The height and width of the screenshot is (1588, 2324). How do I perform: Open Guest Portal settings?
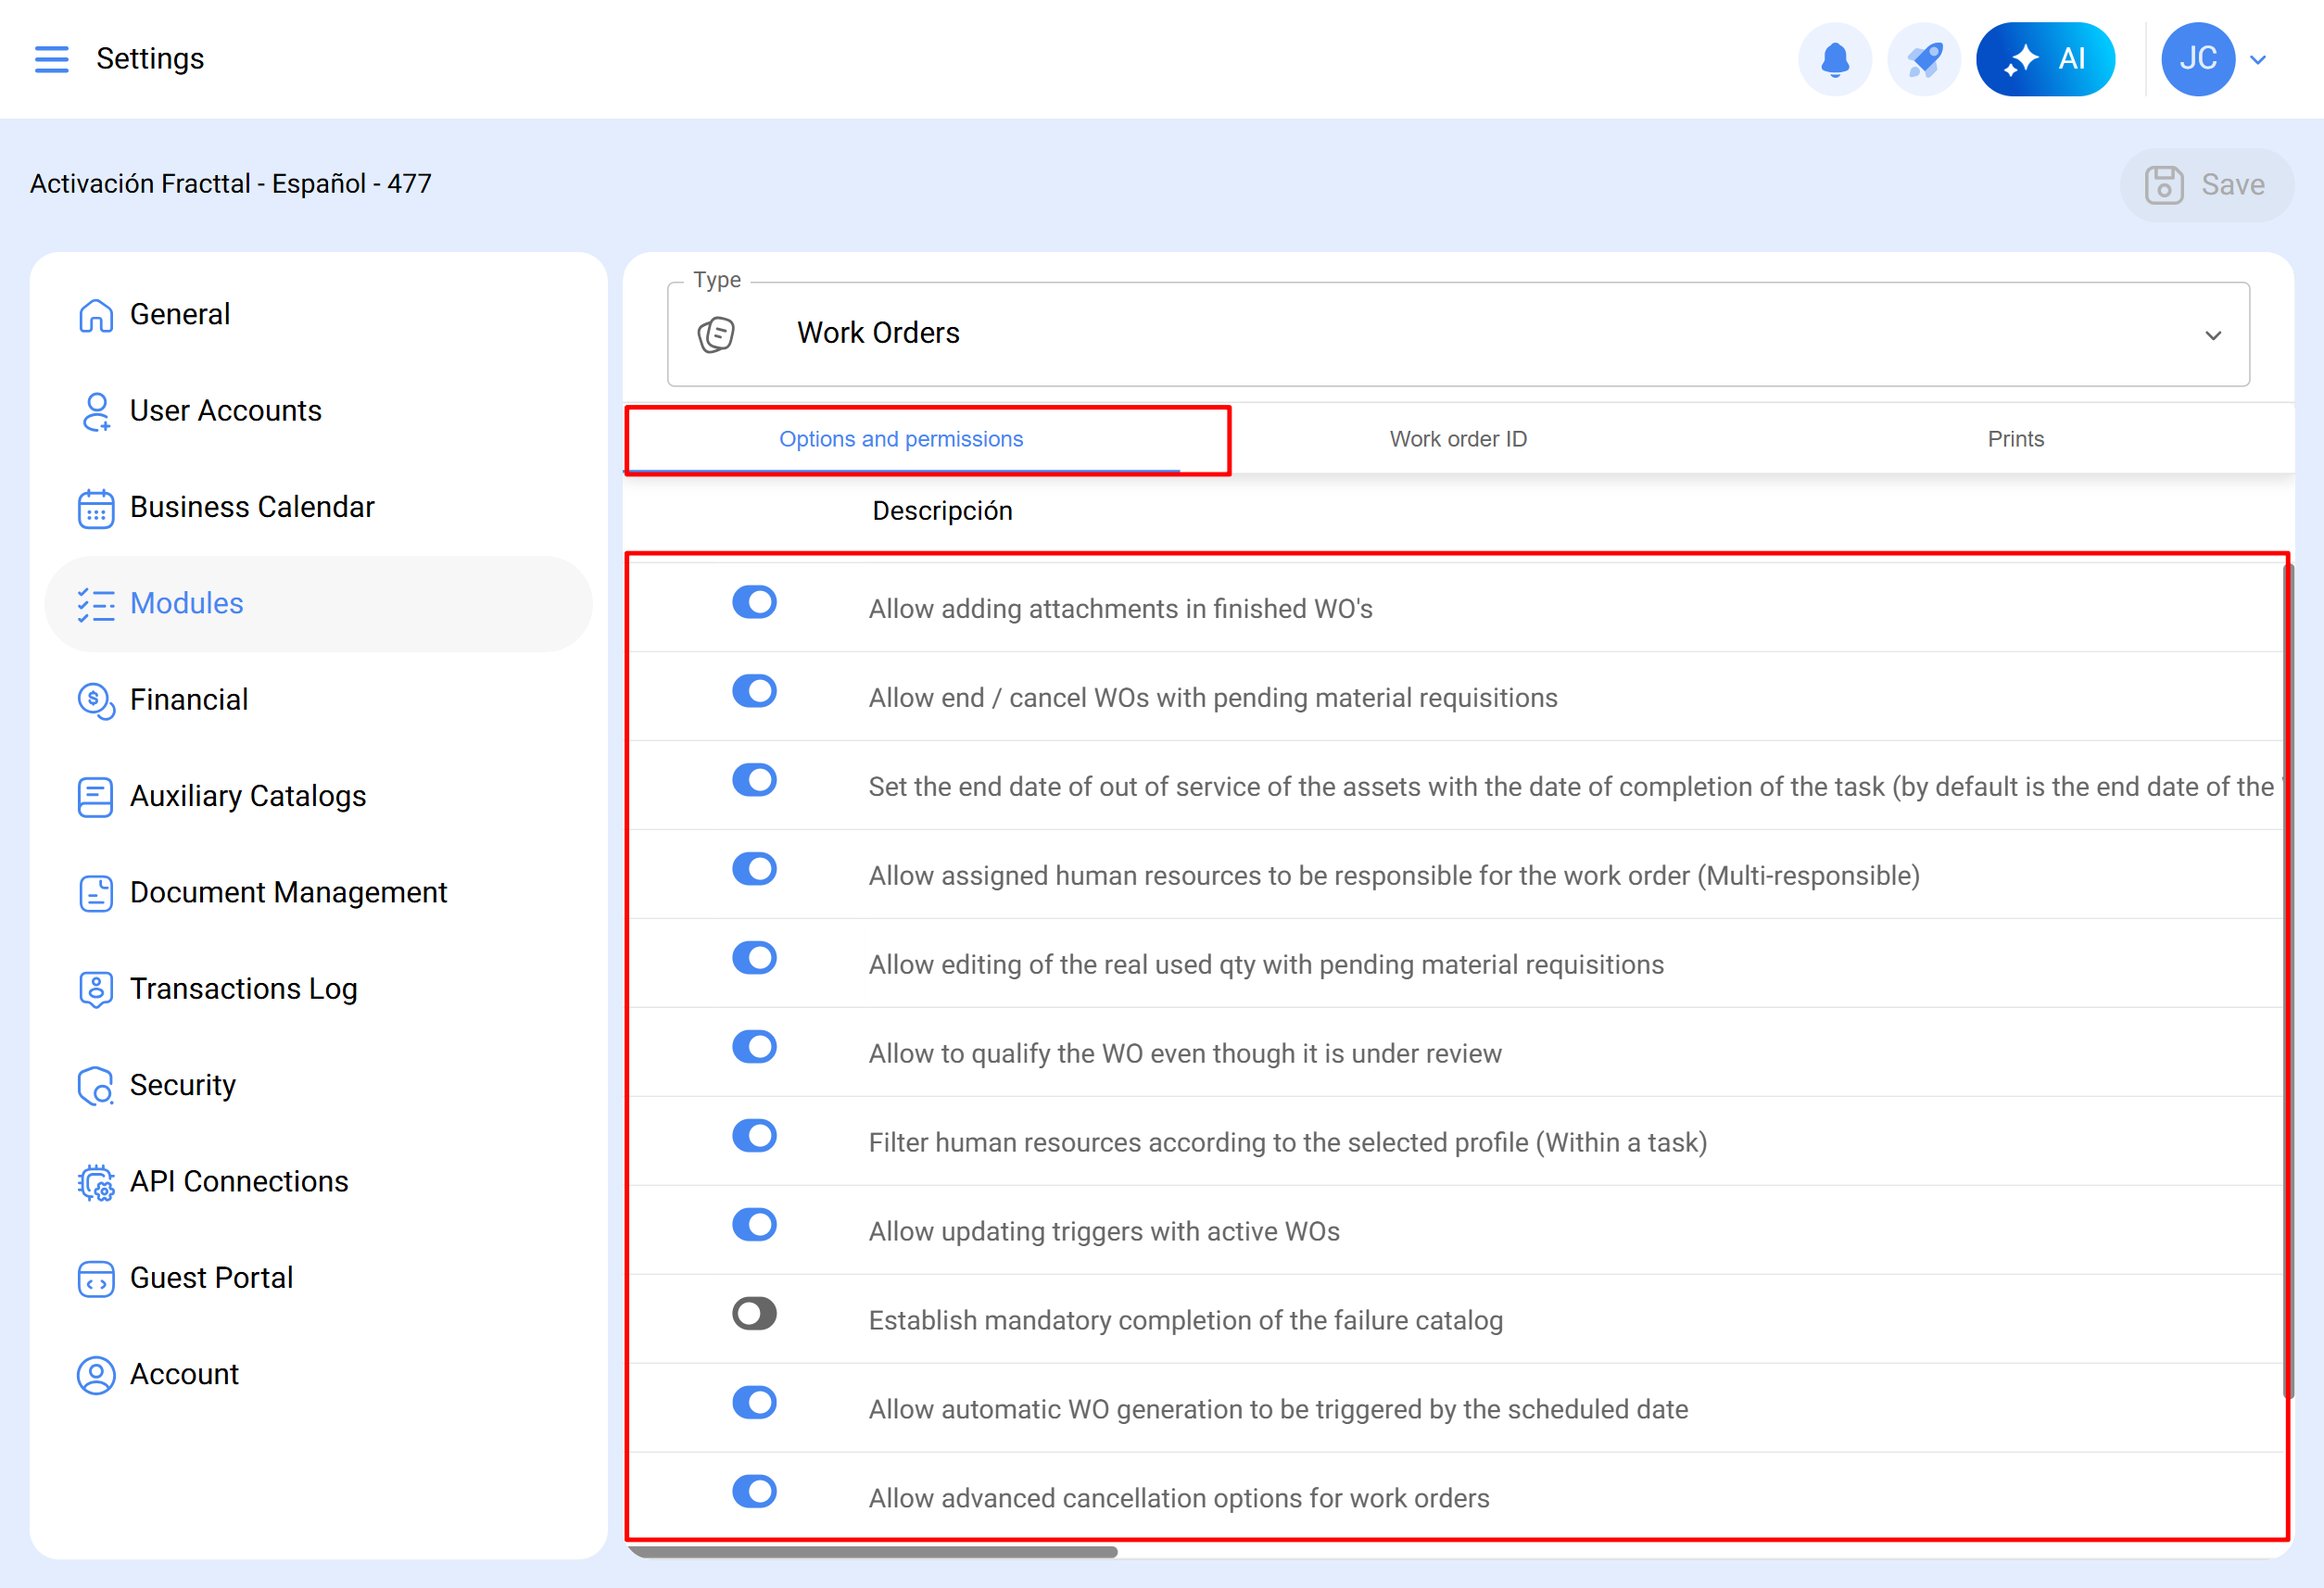coord(211,1278)
